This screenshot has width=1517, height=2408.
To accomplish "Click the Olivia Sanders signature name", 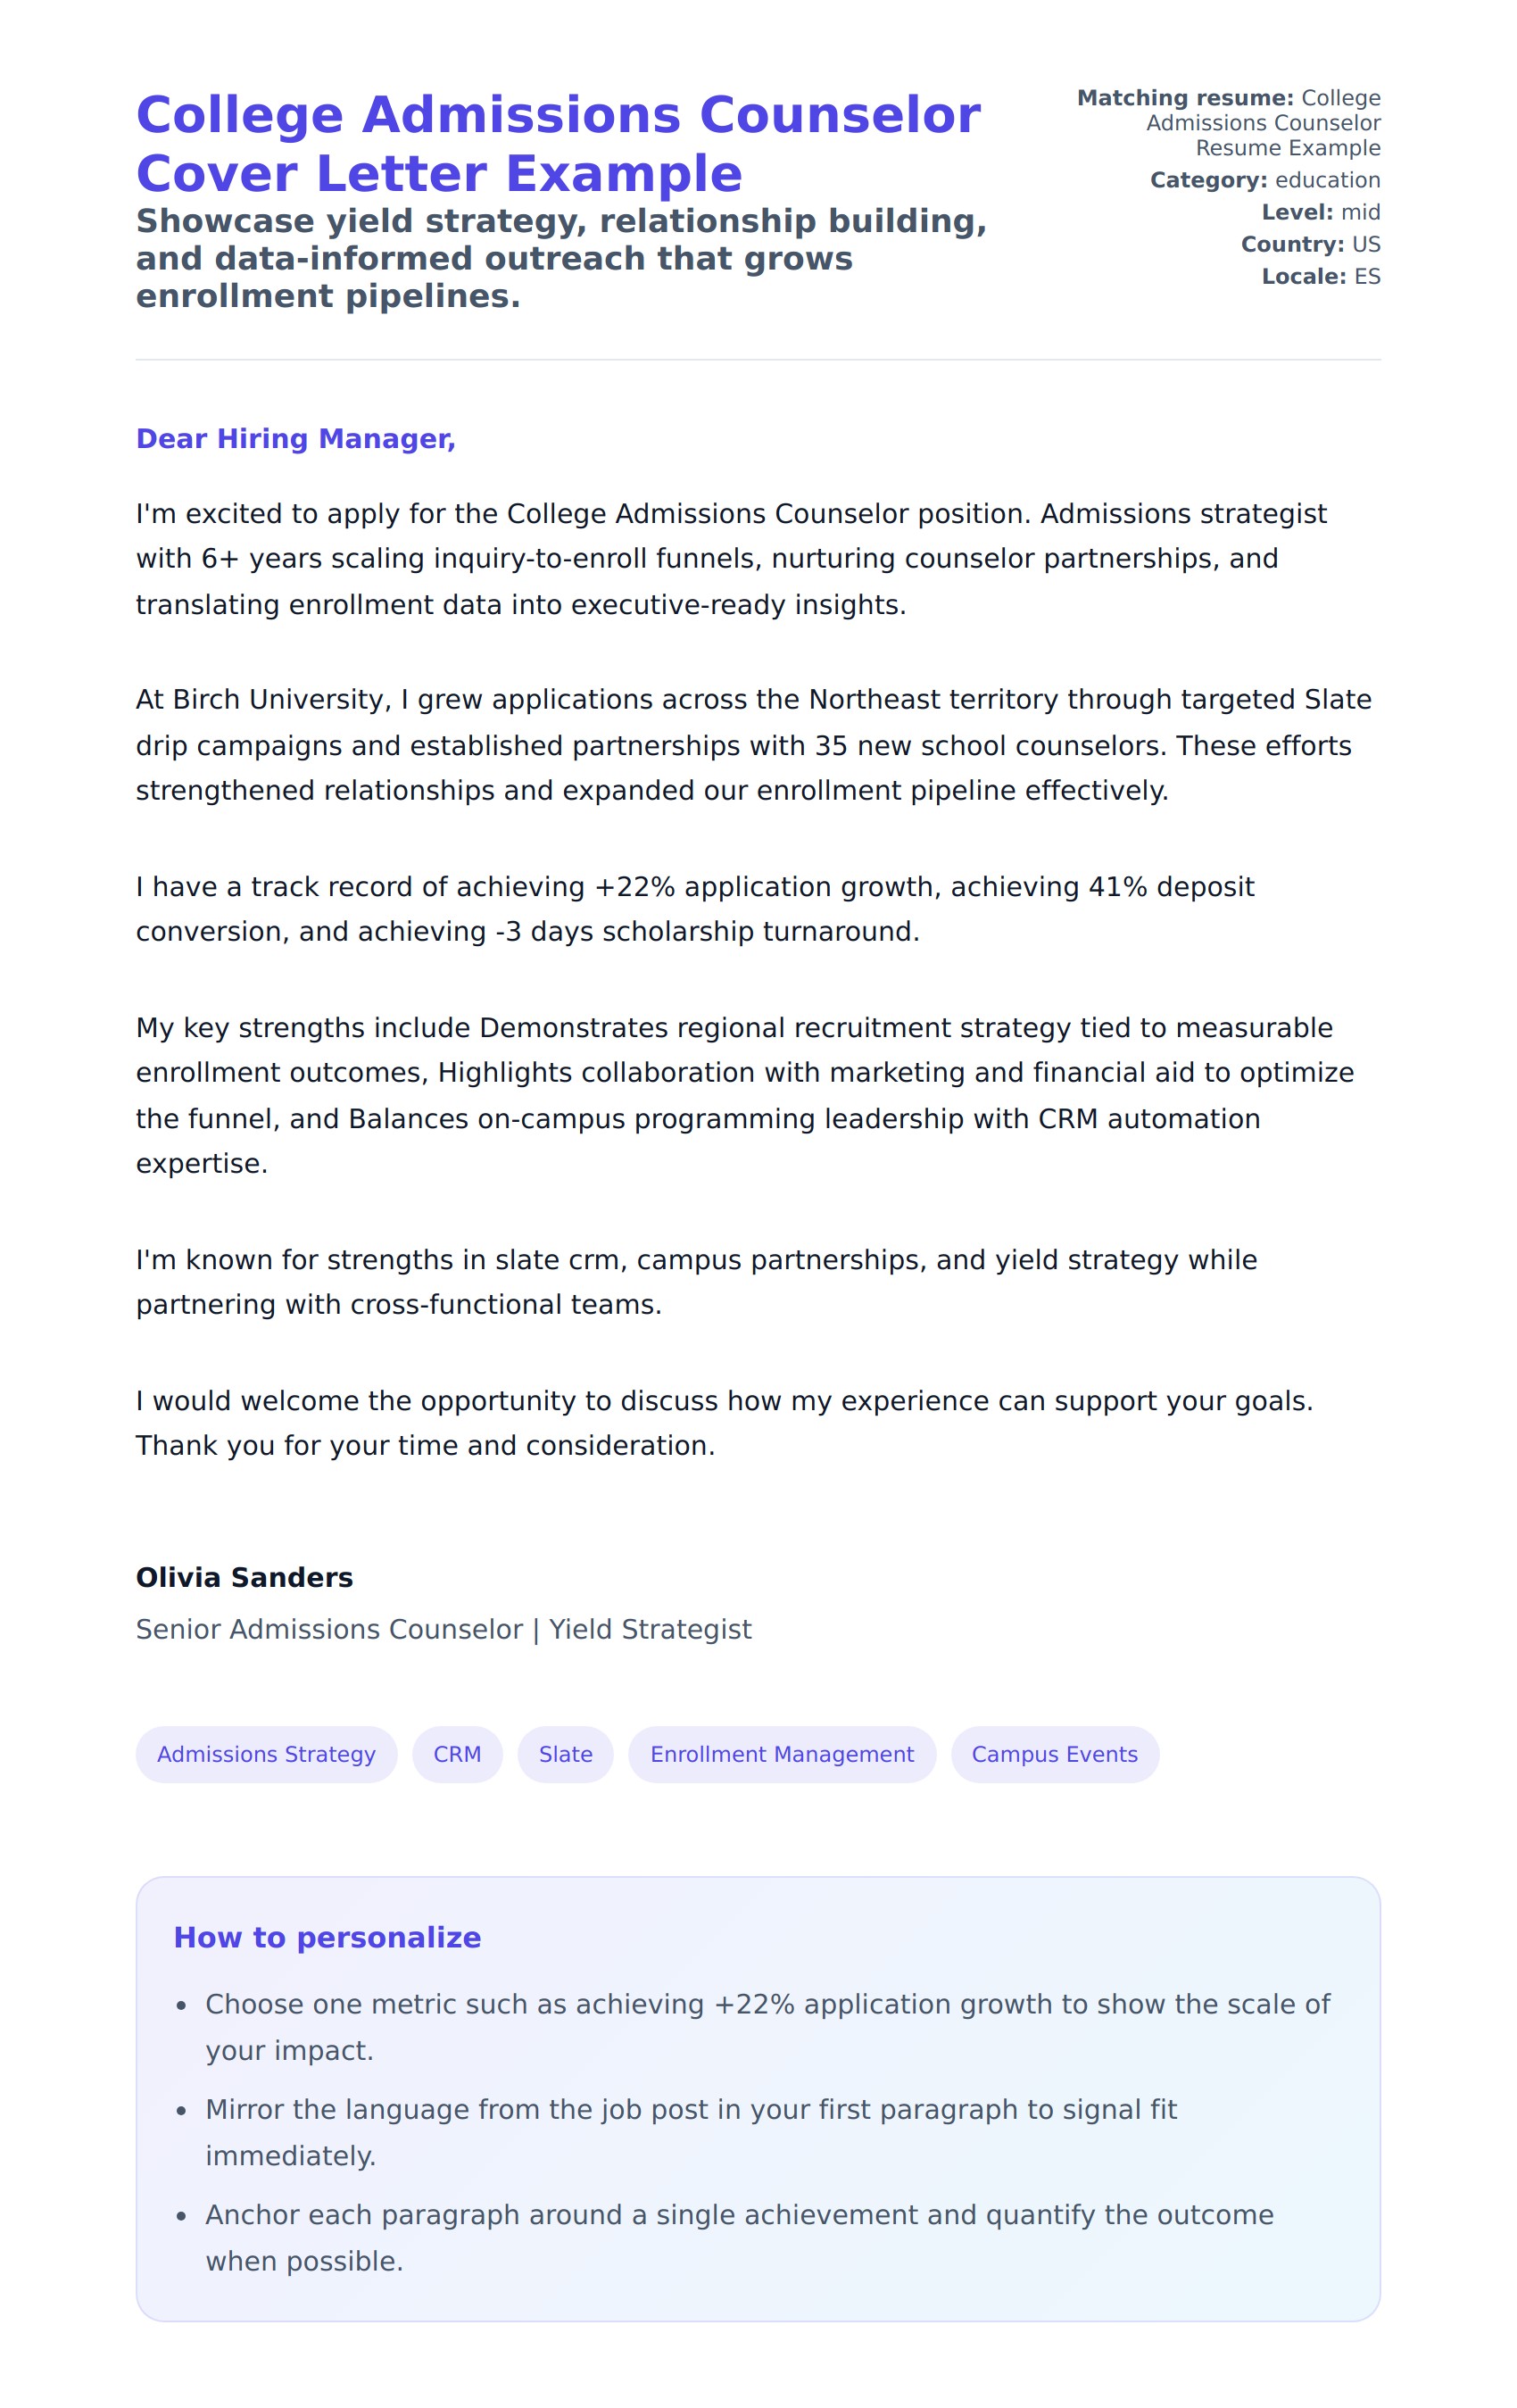I will (x=245, y=1577).
